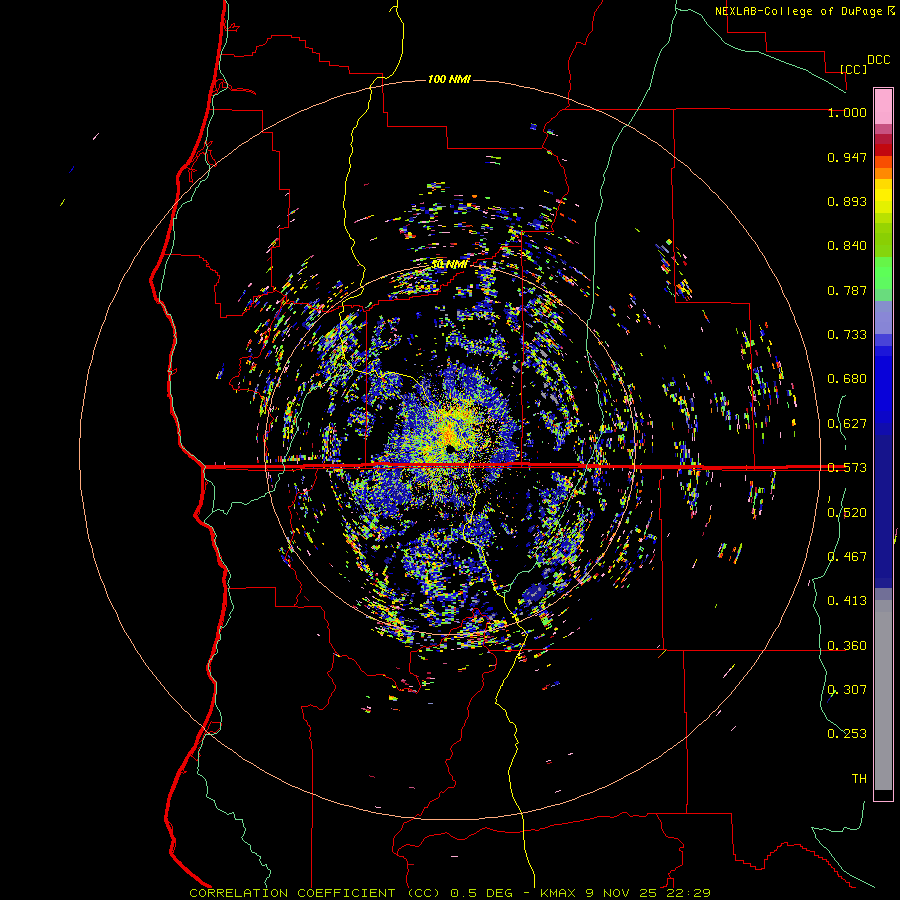Image resolution: width=900 pixels, height=900 pixels.
Task: Click the KMAX station identifier in the caption
Action: (x=557, y=893)
